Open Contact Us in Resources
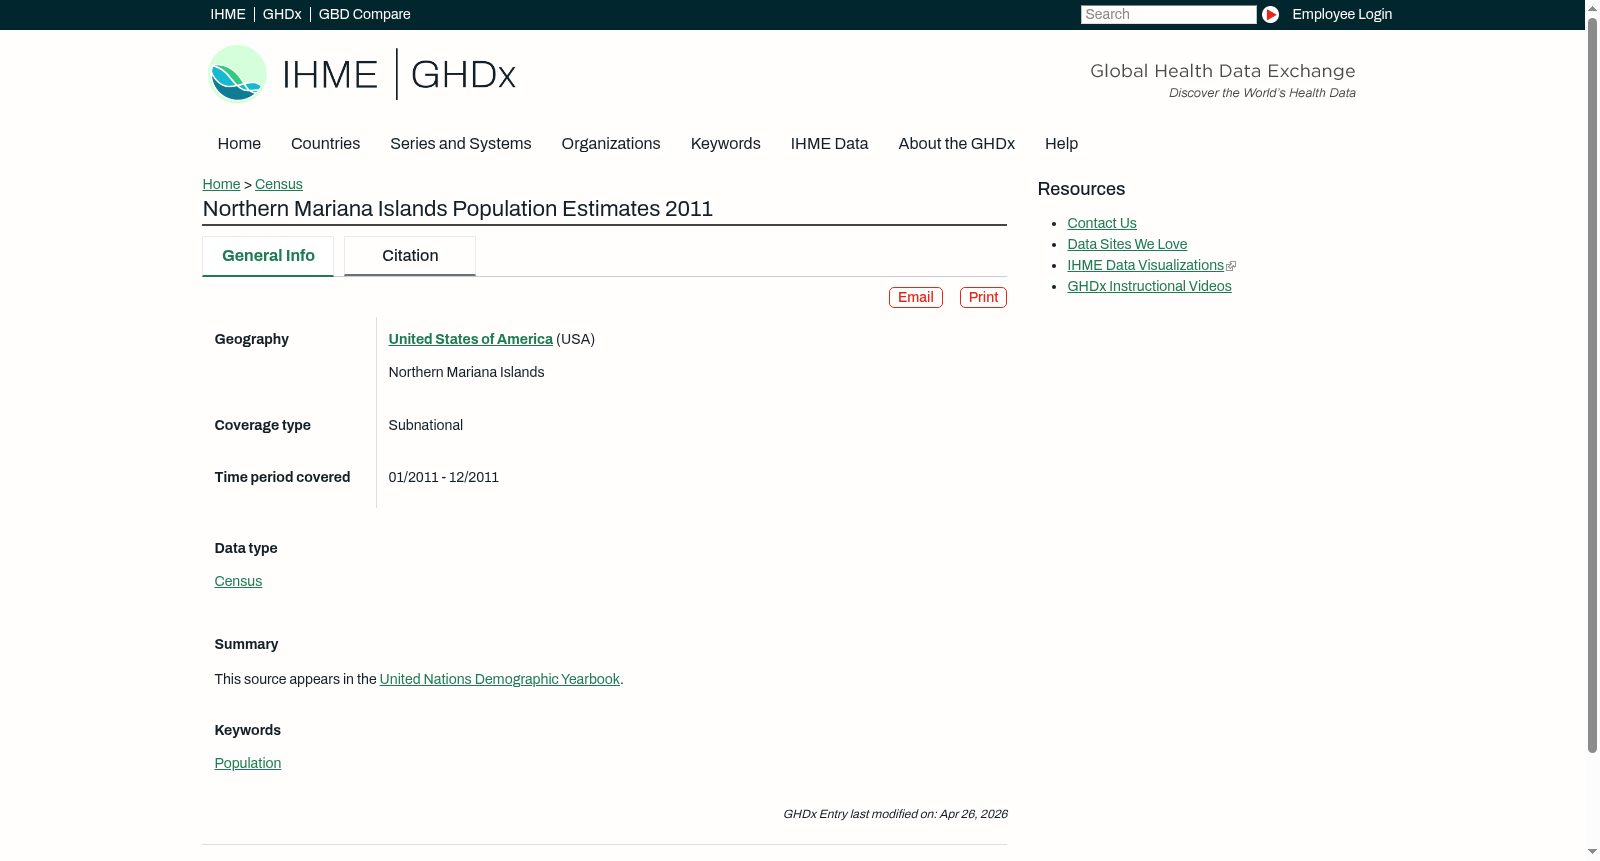The width and height of the screenshot is (1600, 861). coord(1102,223)
